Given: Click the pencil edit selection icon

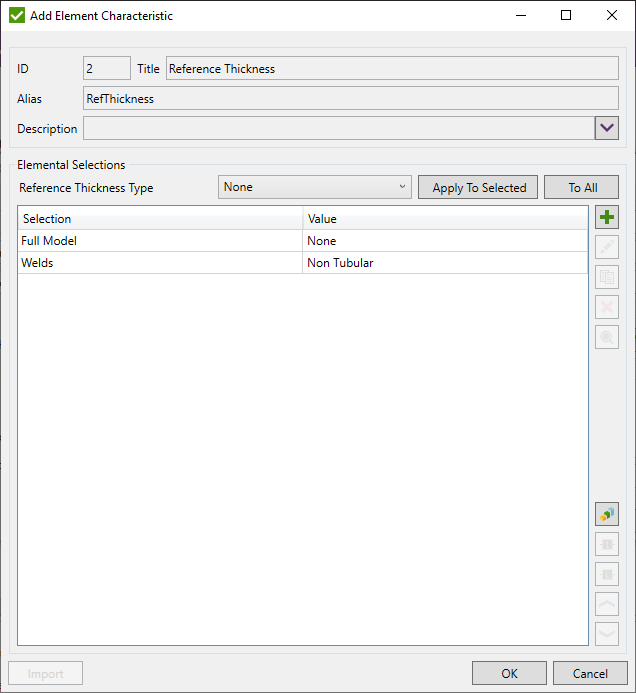Looking at the screenshot, I should [x=606, y=247].
